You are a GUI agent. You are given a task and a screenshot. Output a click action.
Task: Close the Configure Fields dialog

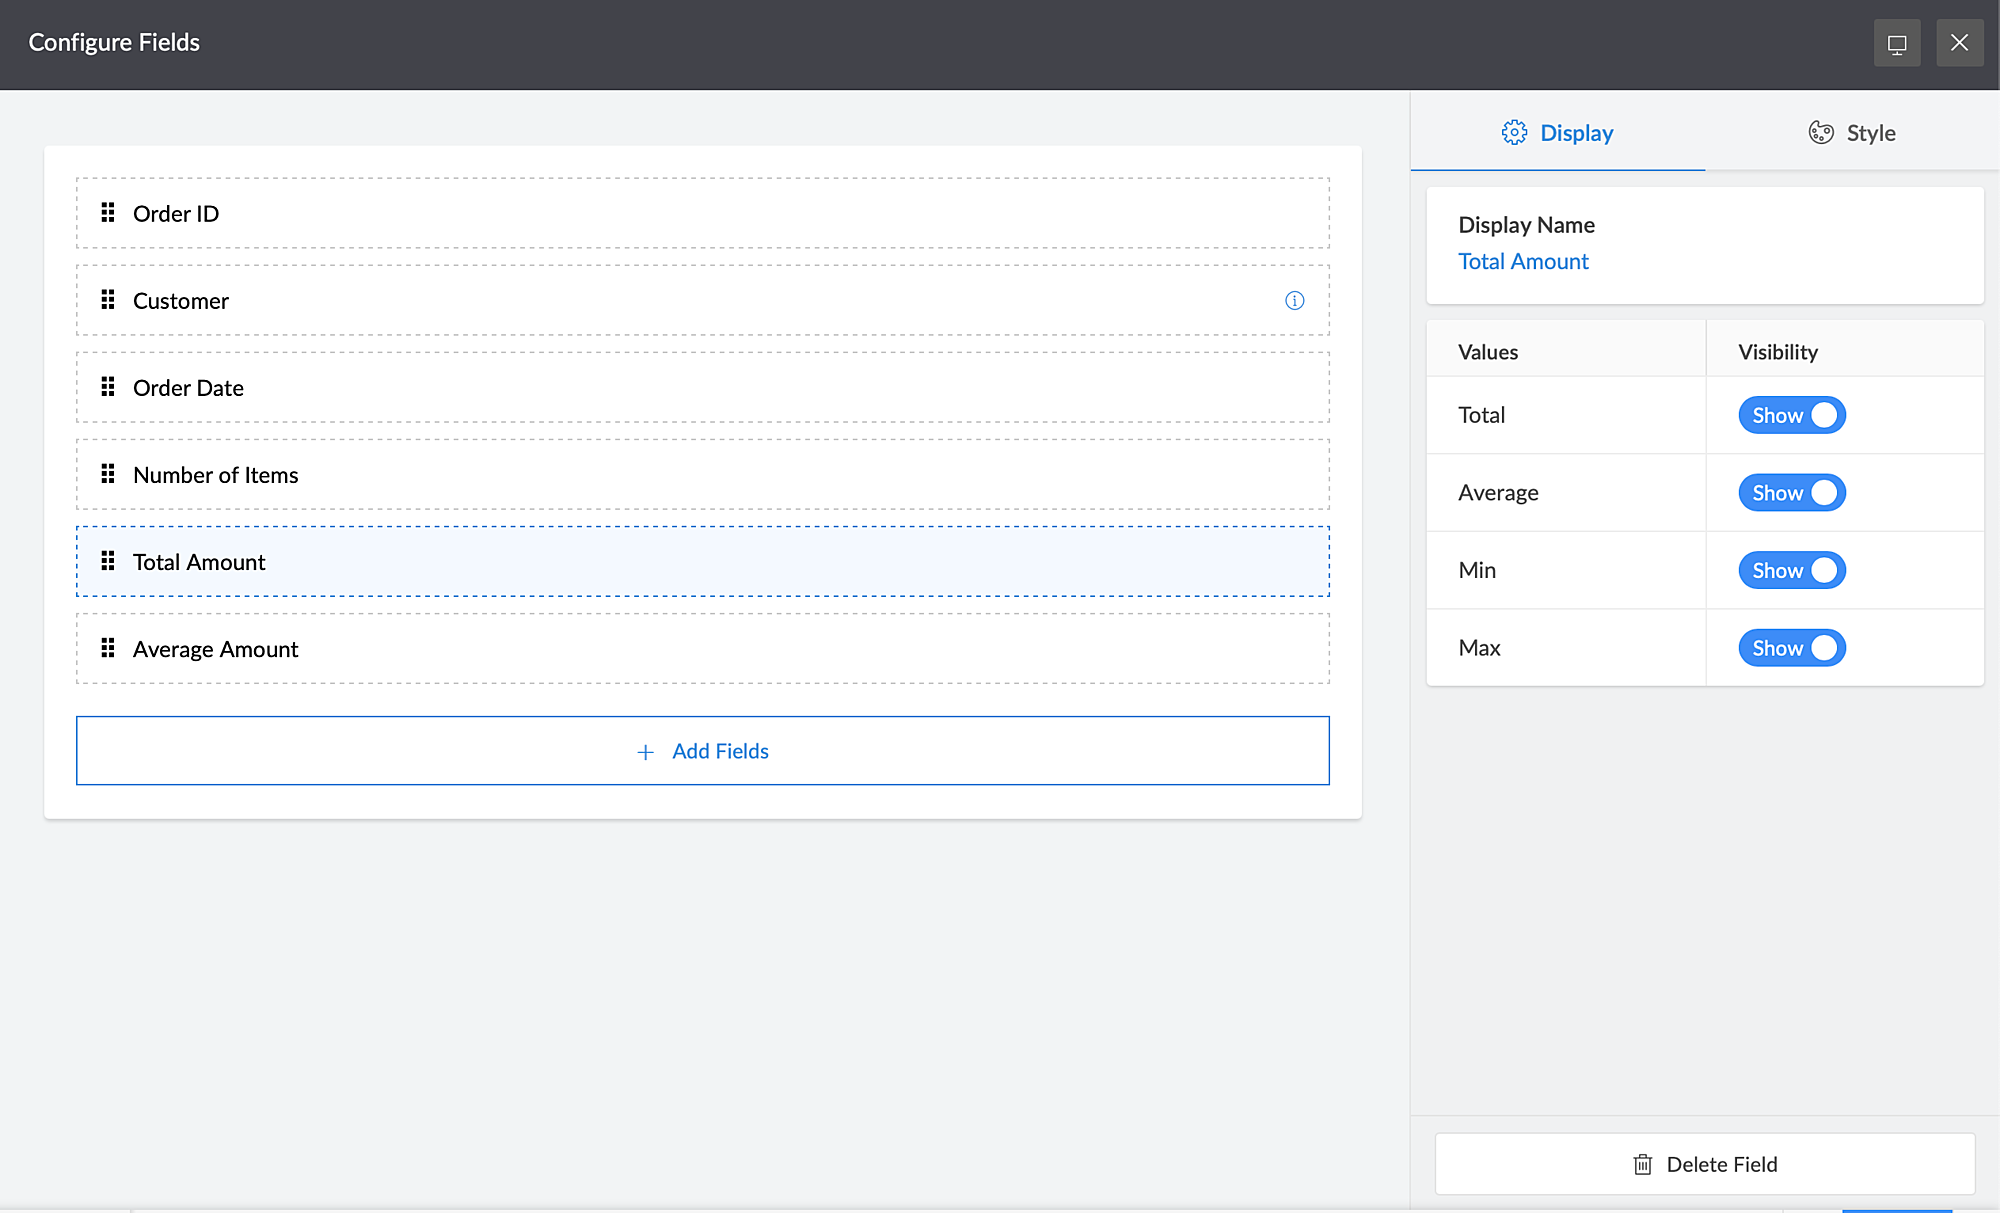1959,43
